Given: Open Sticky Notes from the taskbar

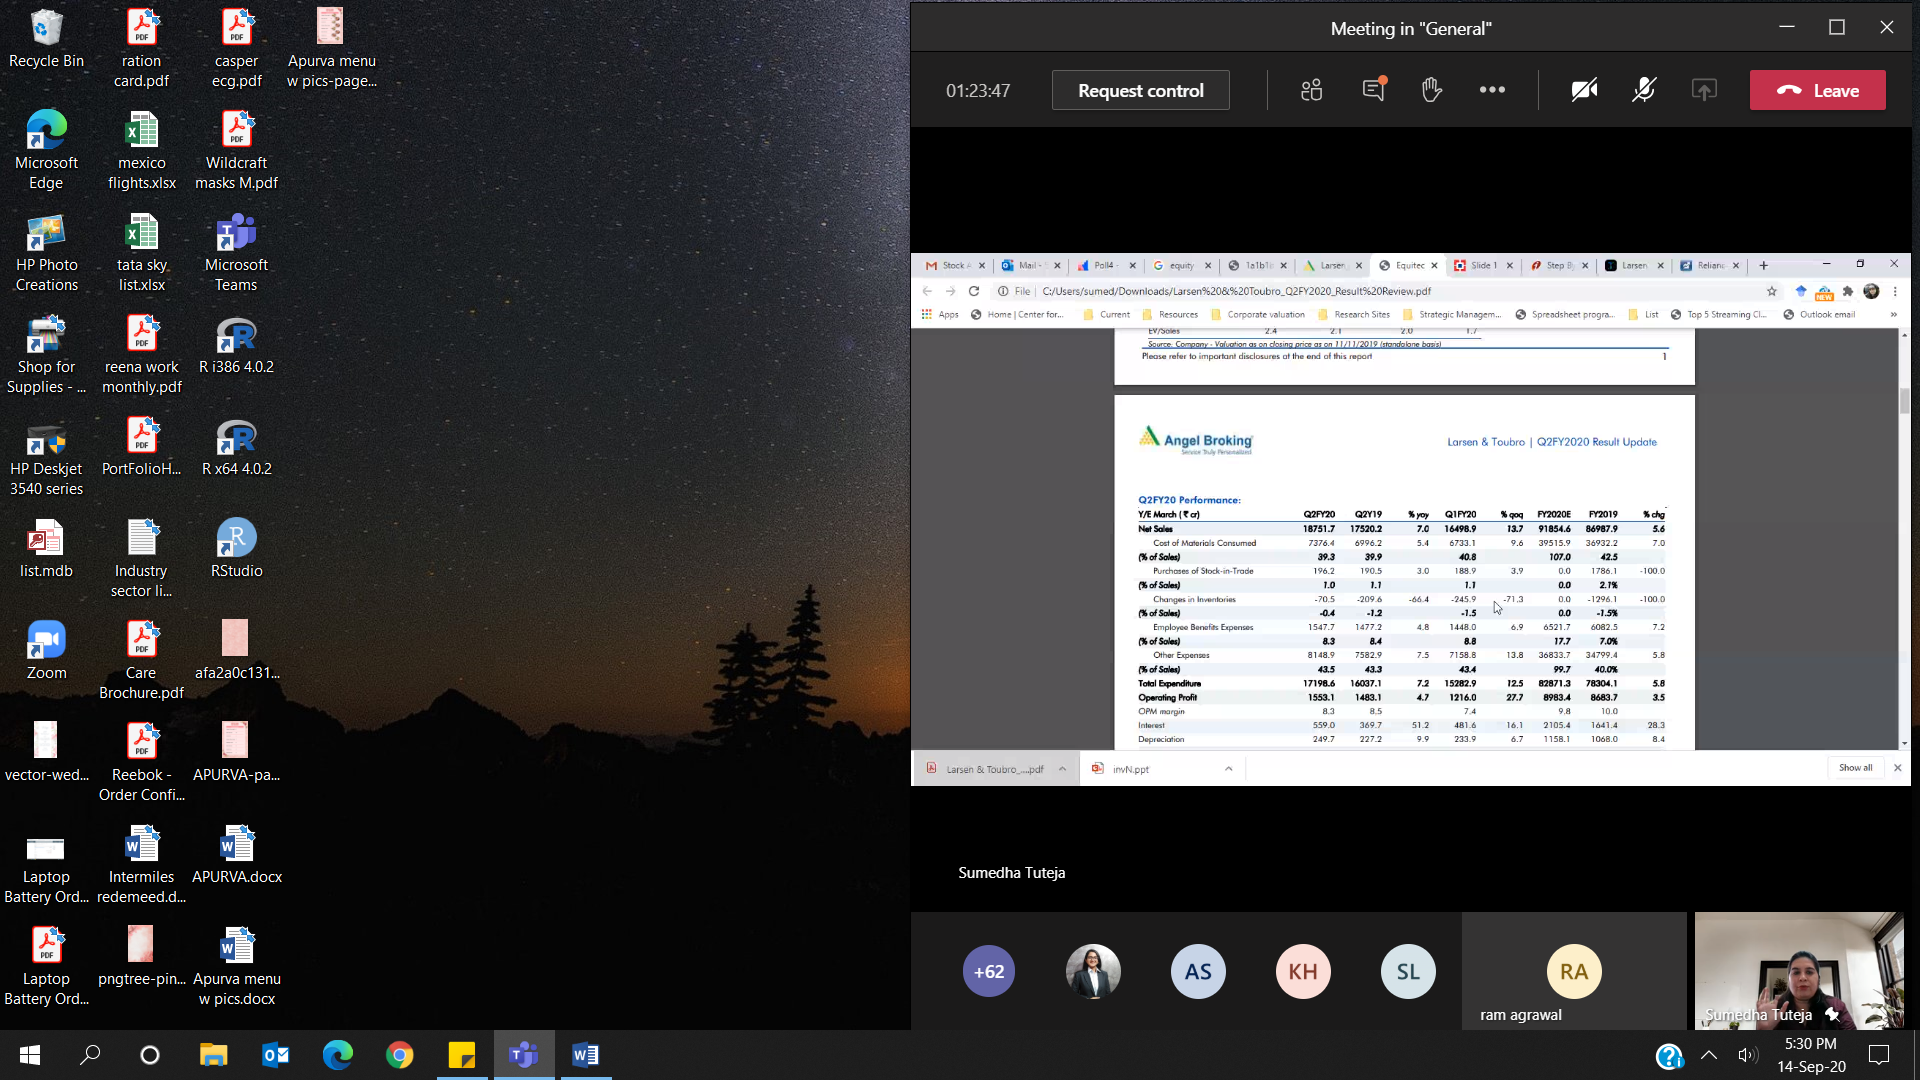Looking at the screenshot, I should point(462,1055).
